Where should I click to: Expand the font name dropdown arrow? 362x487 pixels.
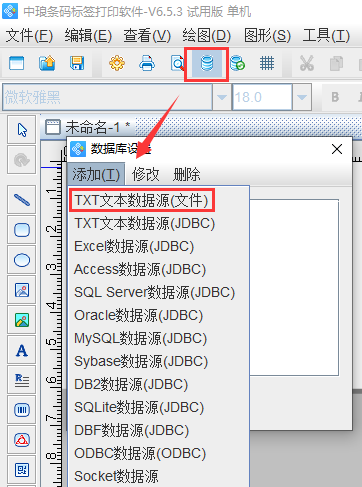click(222, 97)
